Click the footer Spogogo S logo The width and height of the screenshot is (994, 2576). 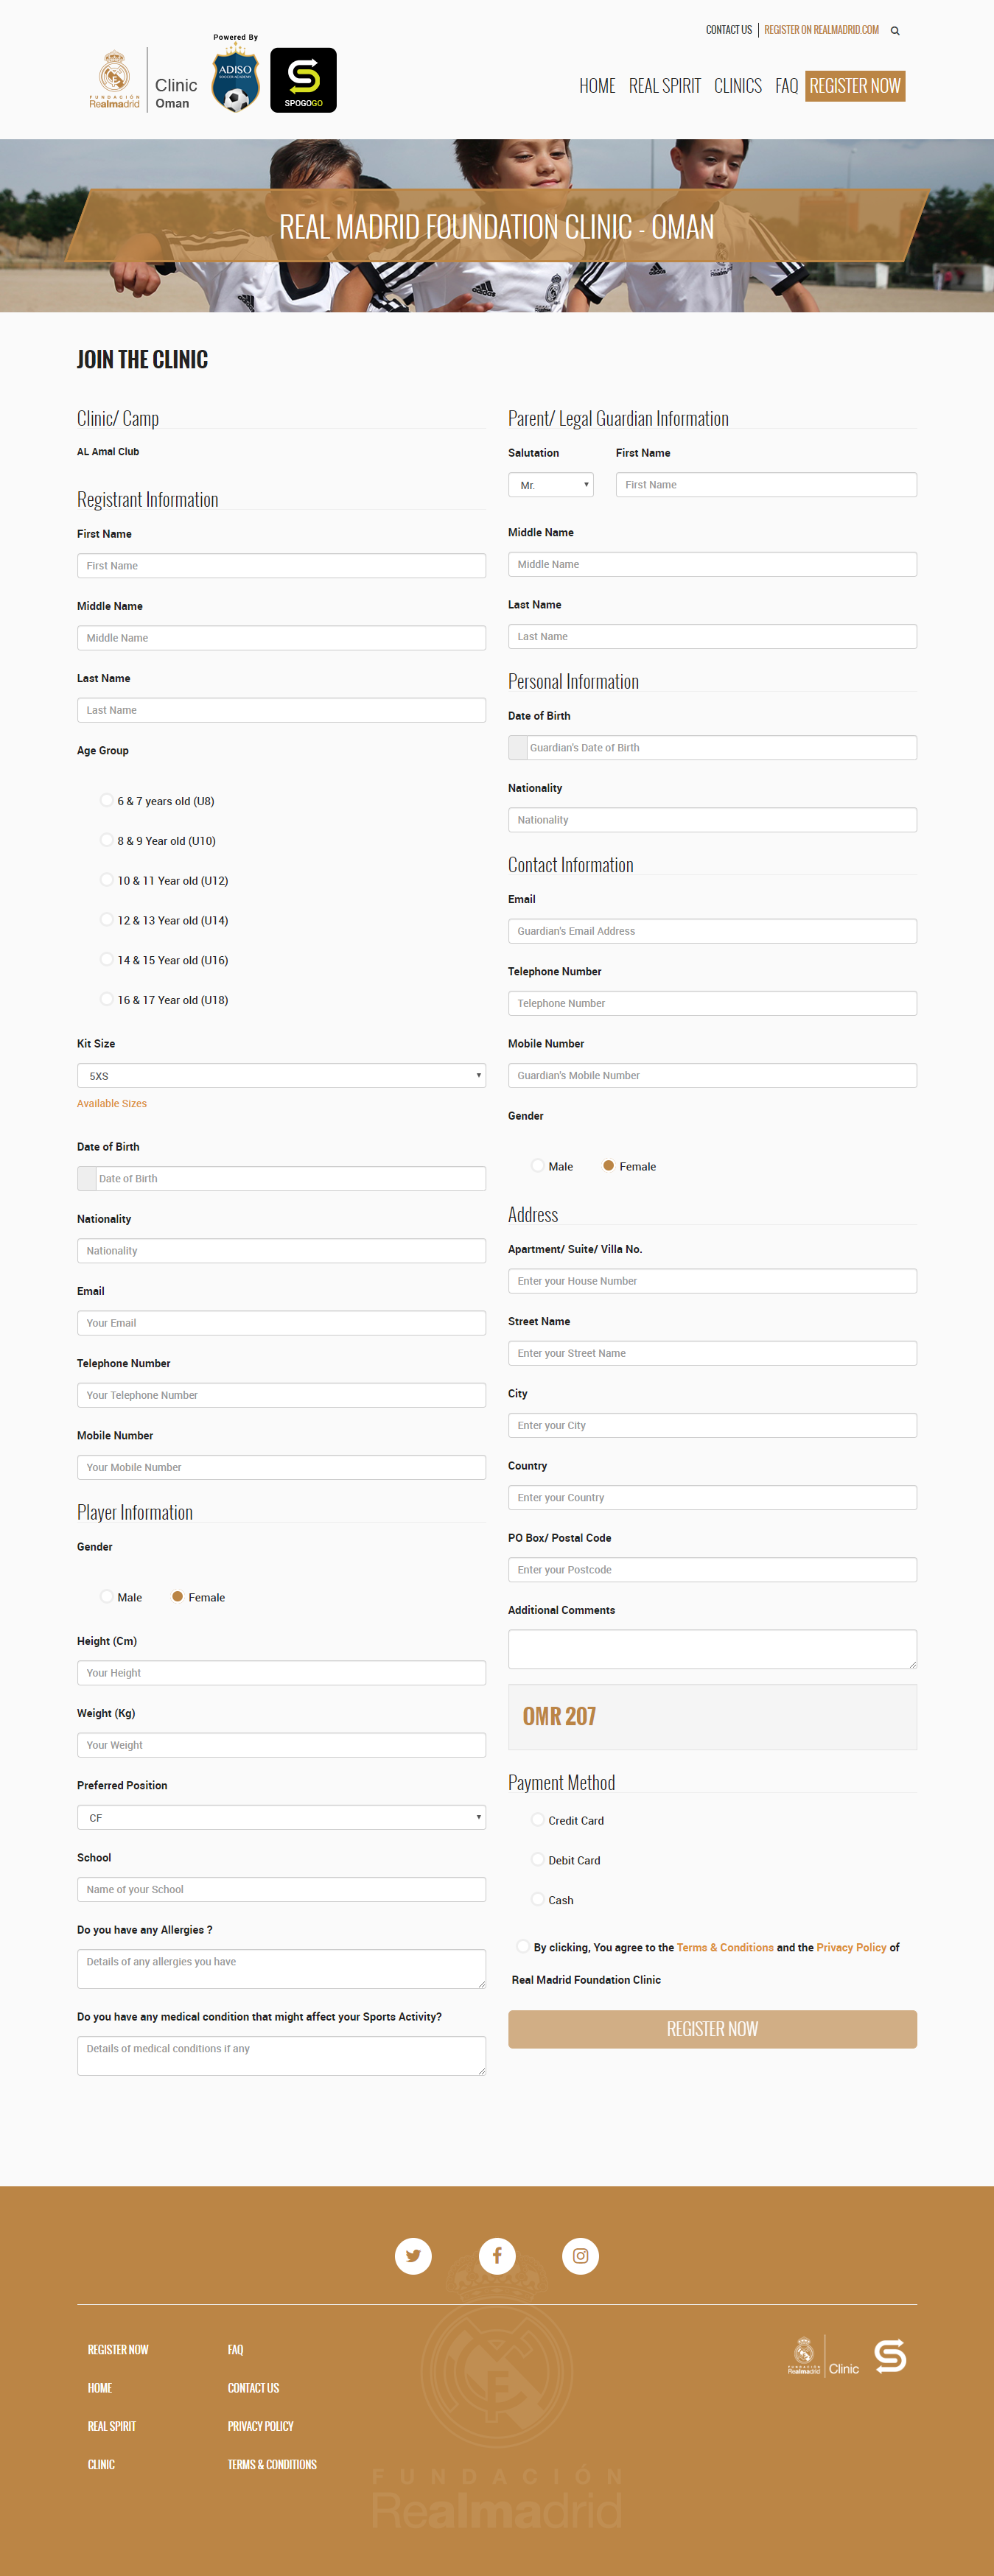tap(890, 2356)
